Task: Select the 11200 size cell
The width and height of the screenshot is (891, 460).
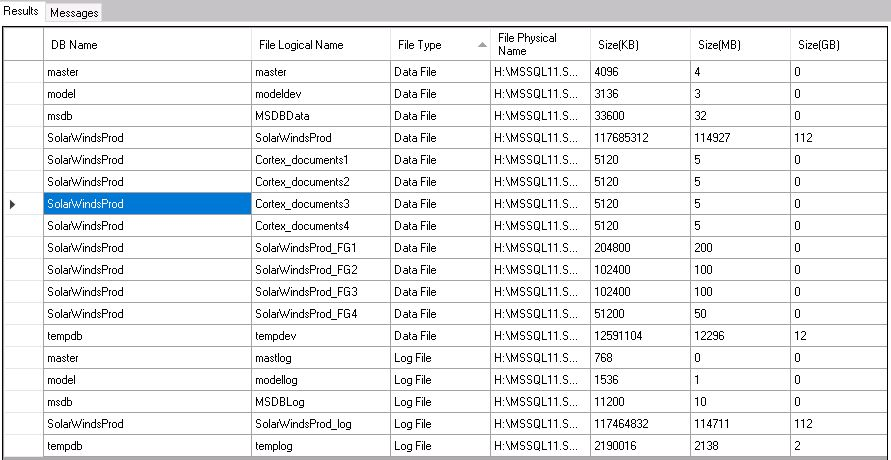Action: tap(640, 402)
